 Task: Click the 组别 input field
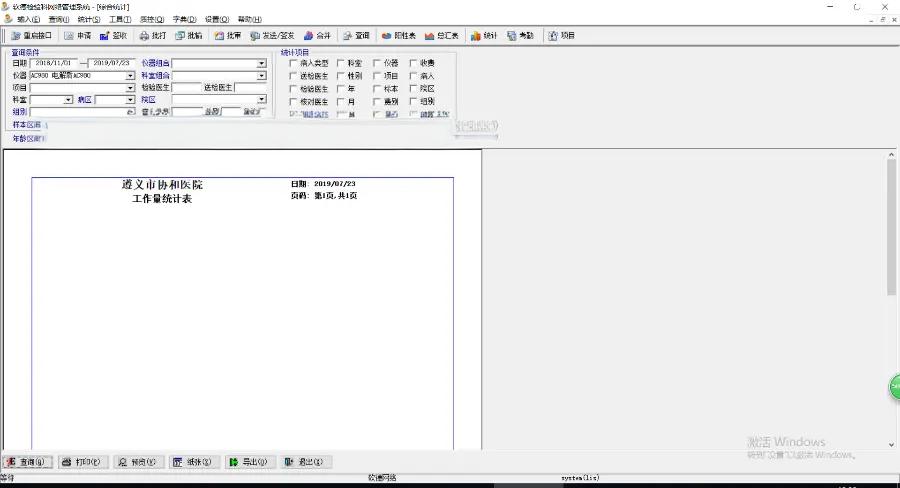point(83,112)
